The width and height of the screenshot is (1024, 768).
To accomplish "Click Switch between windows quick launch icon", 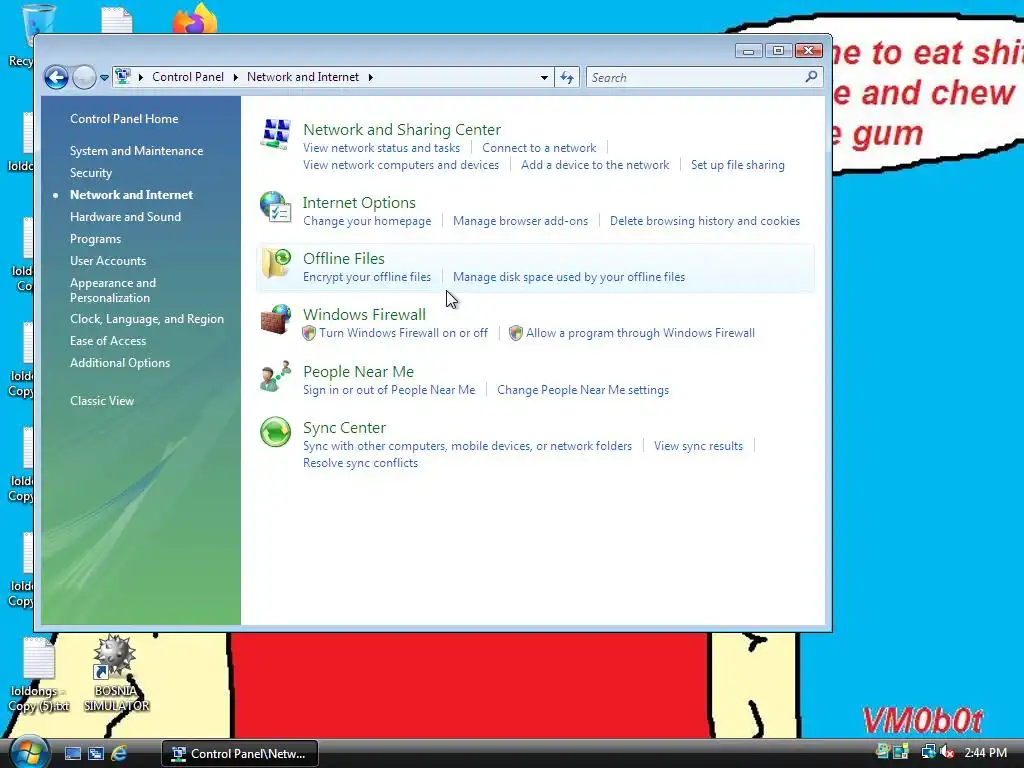I will pos(96,754).
